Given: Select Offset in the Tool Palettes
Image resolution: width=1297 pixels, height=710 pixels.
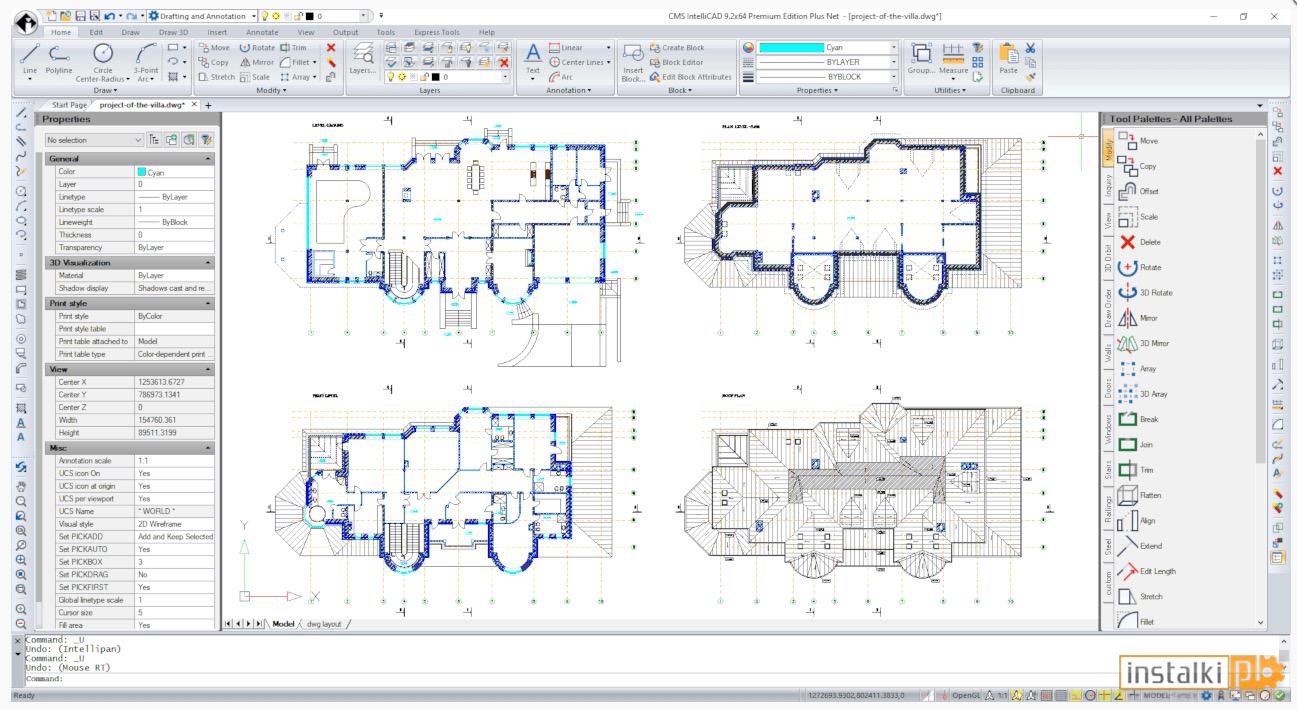Looking at the screenshot, I should pos(1138,191).
